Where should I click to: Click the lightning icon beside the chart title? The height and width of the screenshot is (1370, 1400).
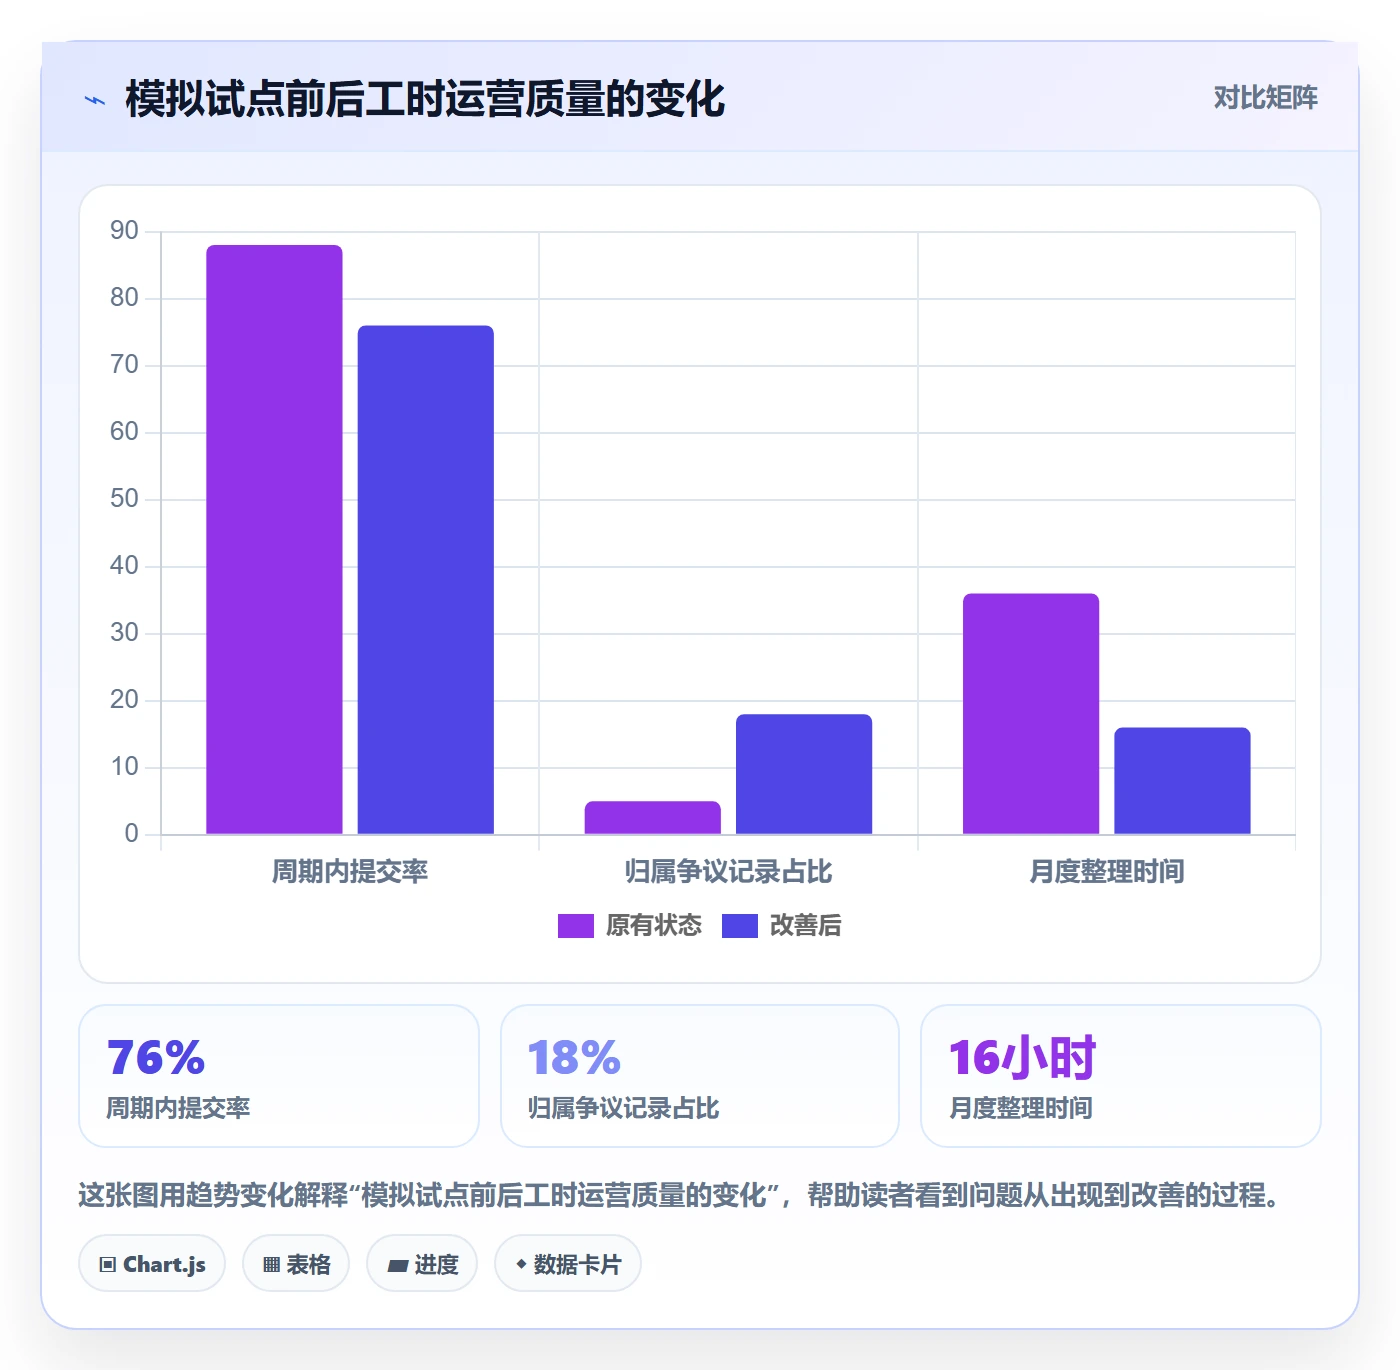[95, 100]
